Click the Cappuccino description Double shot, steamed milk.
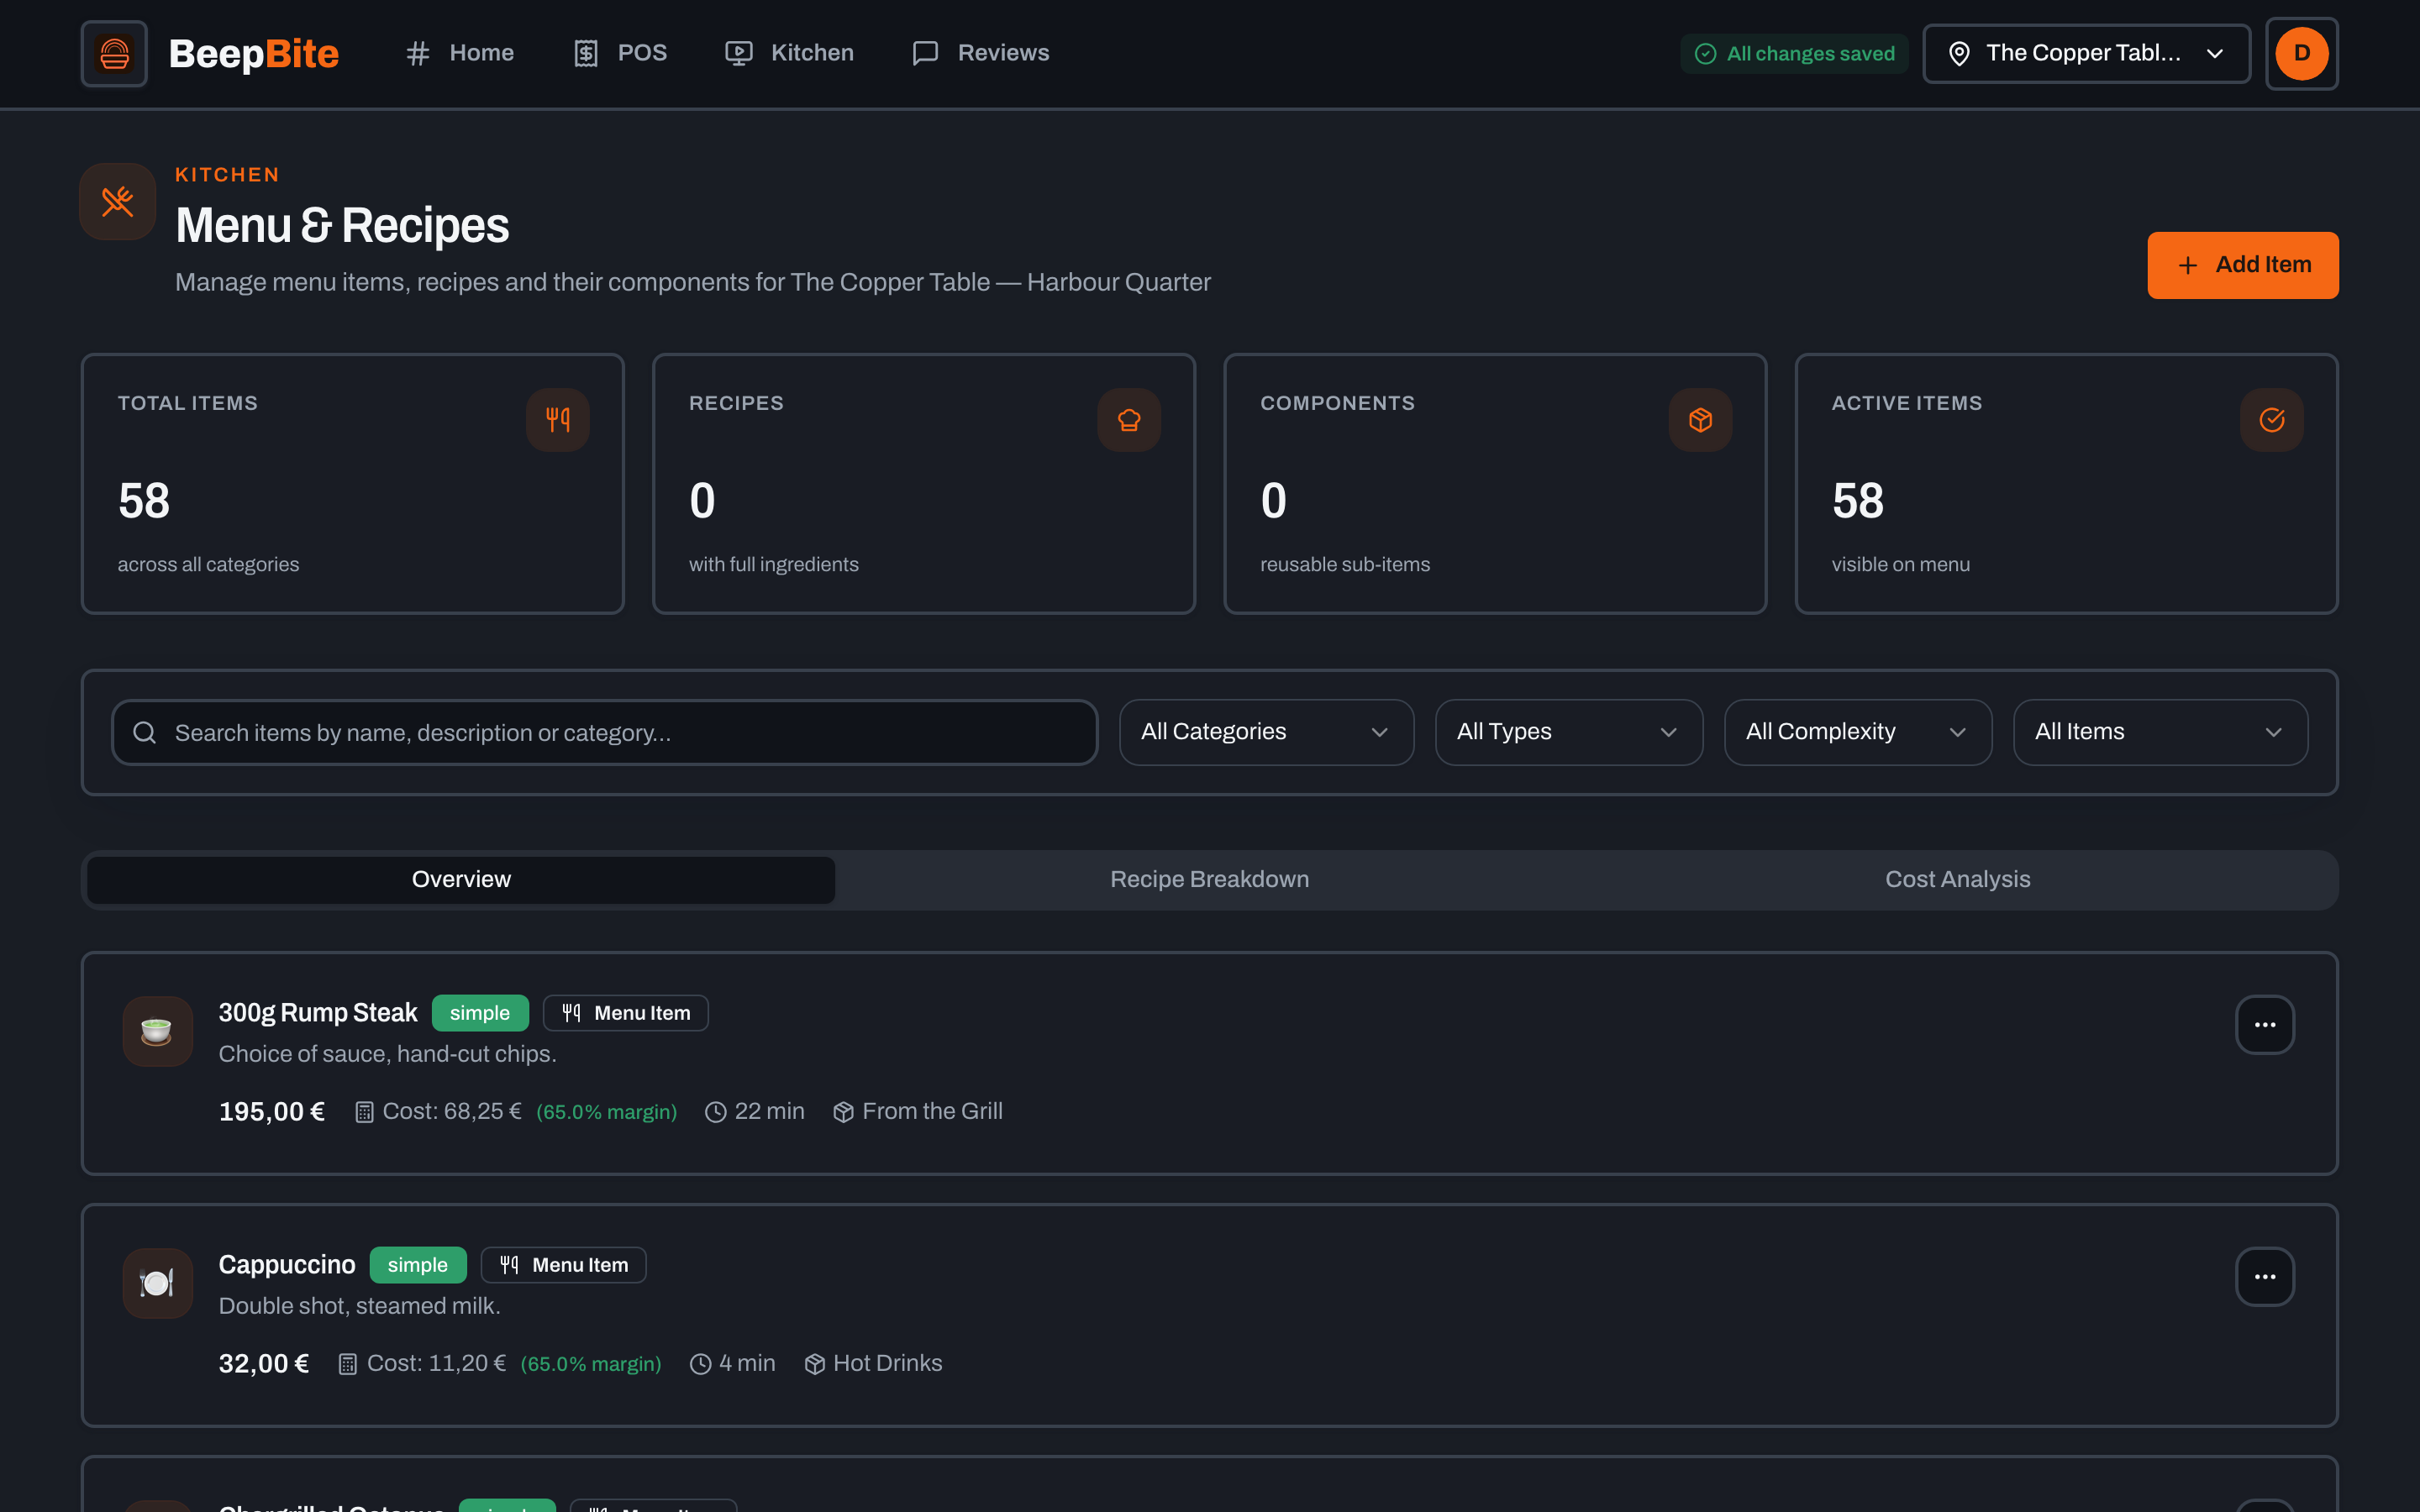This screenshot has height=1512, width=2420. tap(360, 1306)
